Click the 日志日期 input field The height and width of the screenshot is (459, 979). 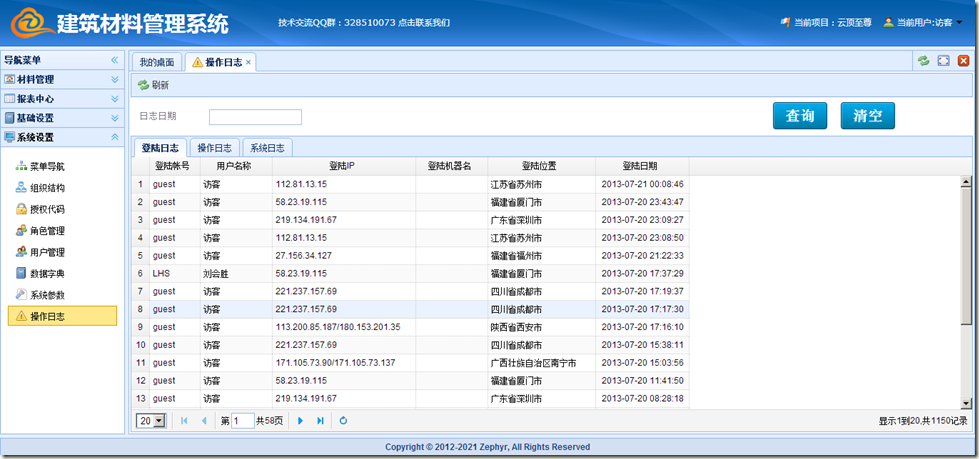pos(255,117)
